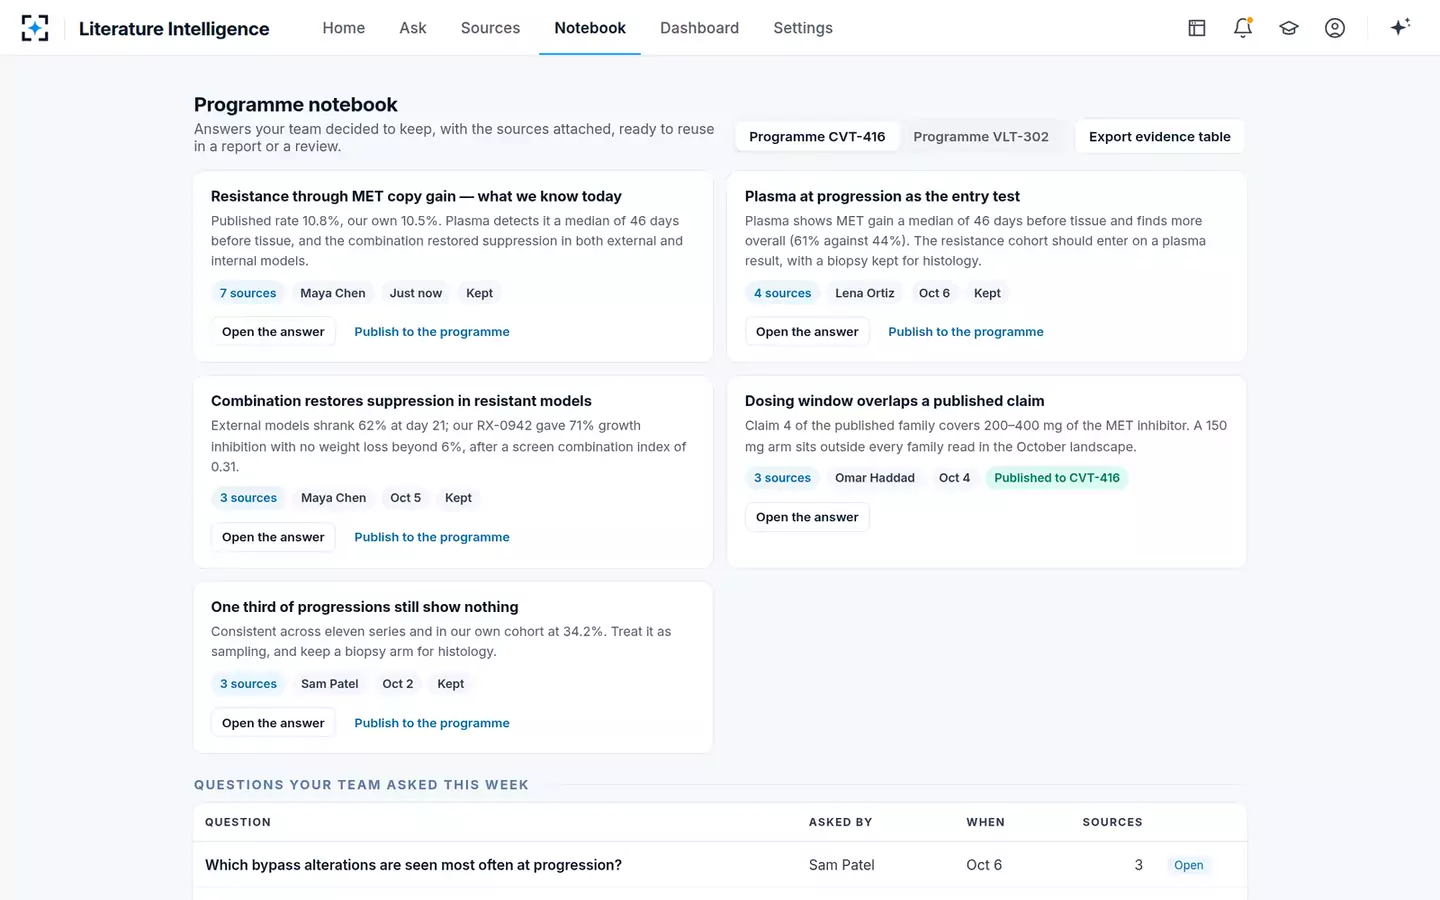Viewport: 1440px width, 900px height.
Task: Click the 'Just now' timestamp chip
Action: tap(416, 293)
